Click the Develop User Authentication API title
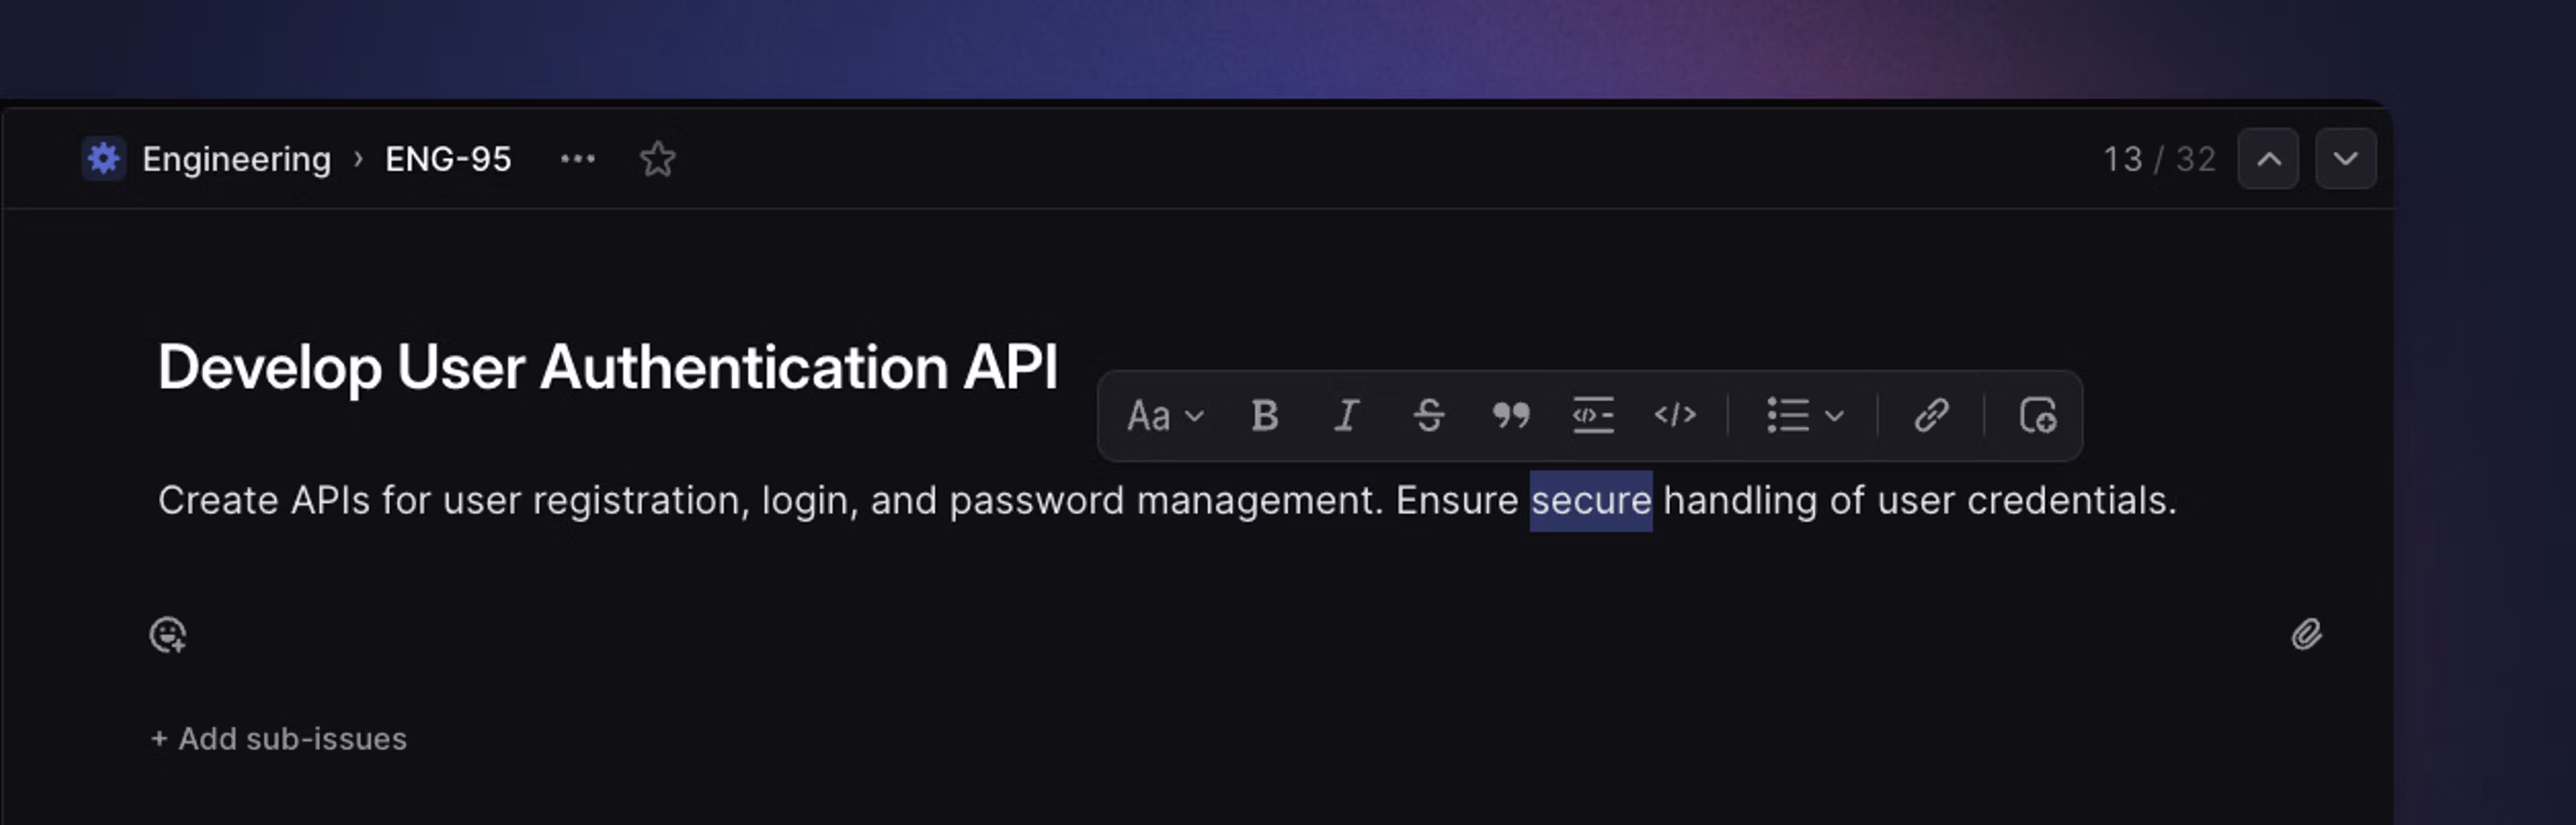2576x825 pixels. point(607,367)
